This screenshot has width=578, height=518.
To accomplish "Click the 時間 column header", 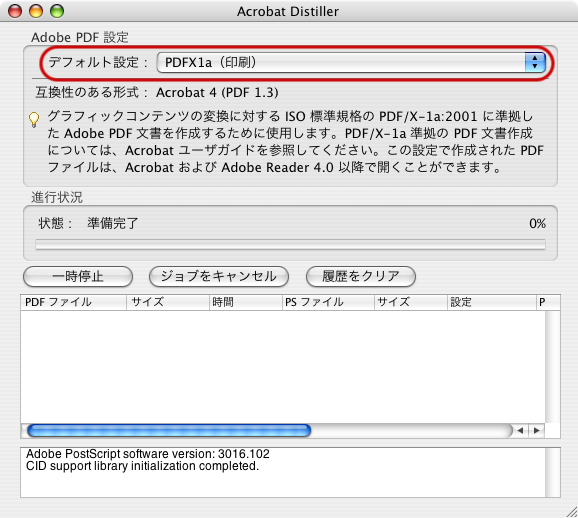I will tap(246, 302).
